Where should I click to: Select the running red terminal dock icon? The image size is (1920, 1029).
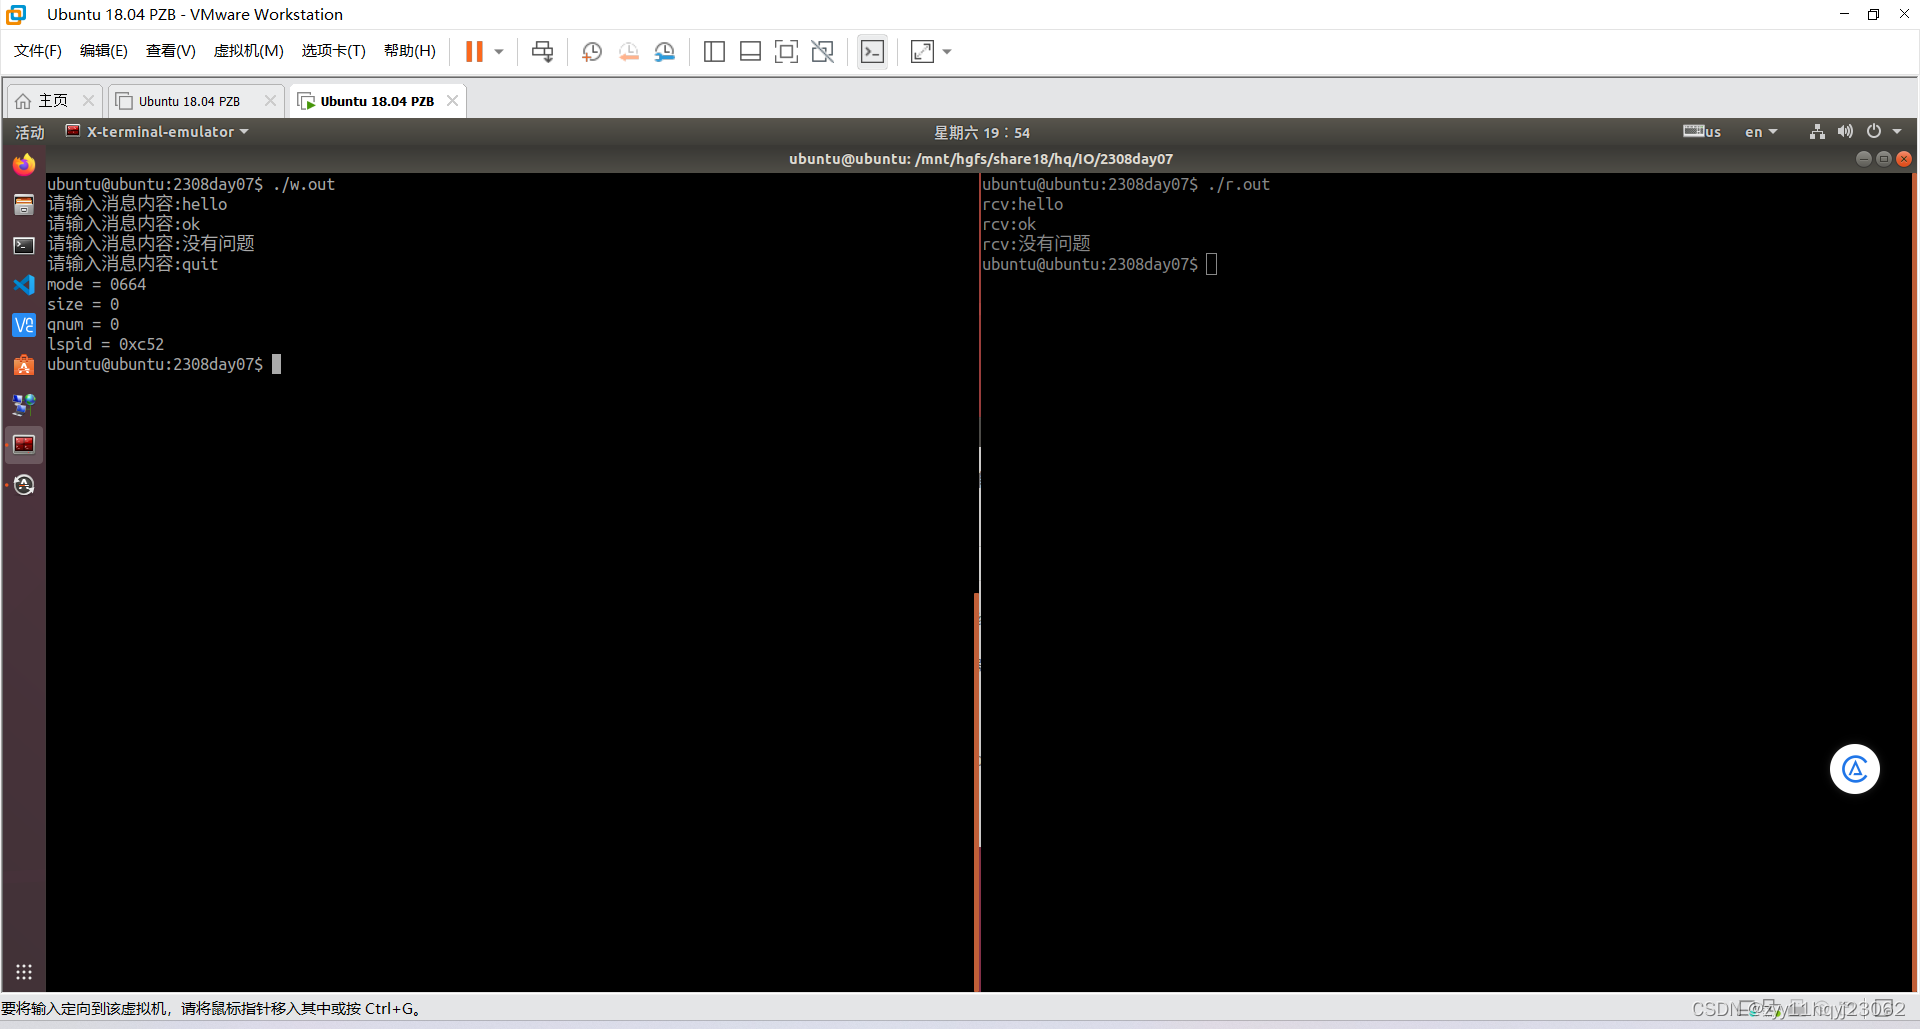24,445
